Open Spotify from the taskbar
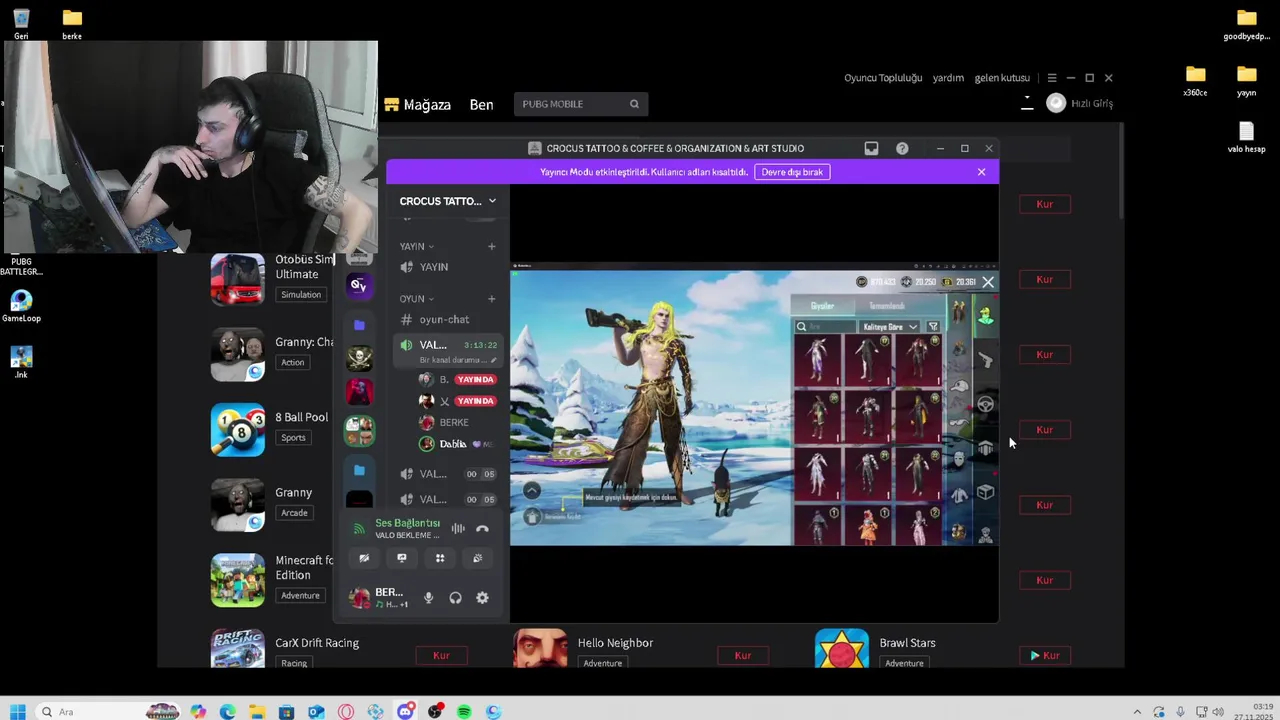 pyautogui.click(x=464, y=712)
